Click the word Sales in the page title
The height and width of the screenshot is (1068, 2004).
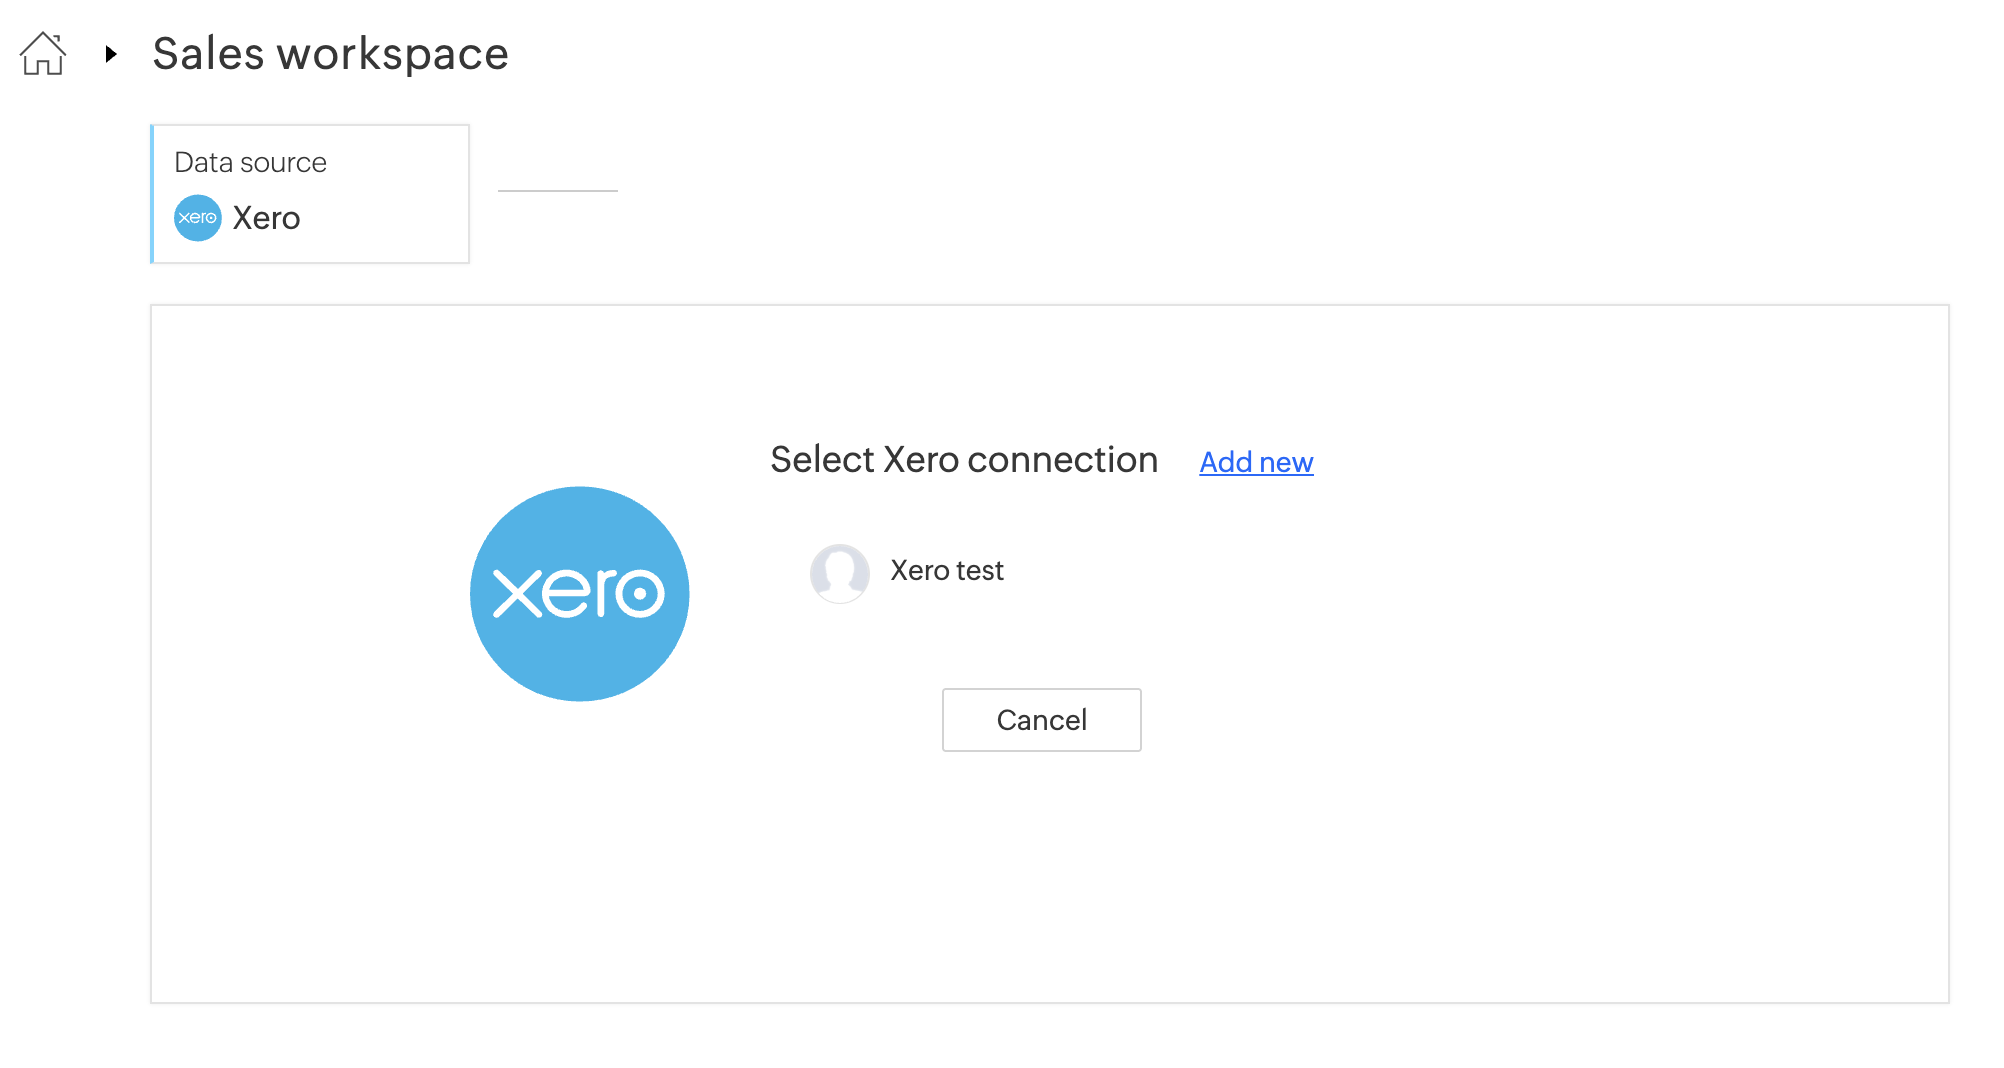[x=208, y=54]
